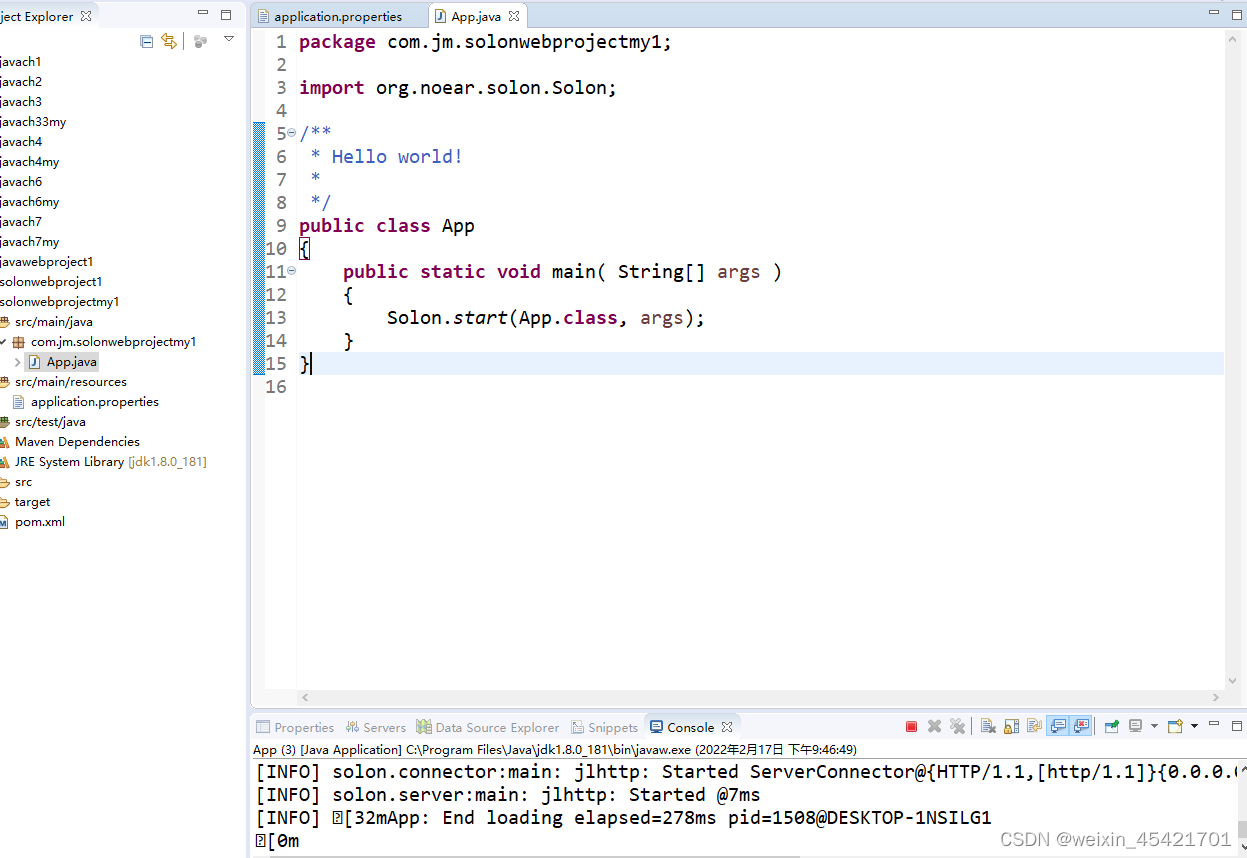Link Project Explorer with the editor
The width and height of the screenshot is (1247, 858).
[169, 41]
